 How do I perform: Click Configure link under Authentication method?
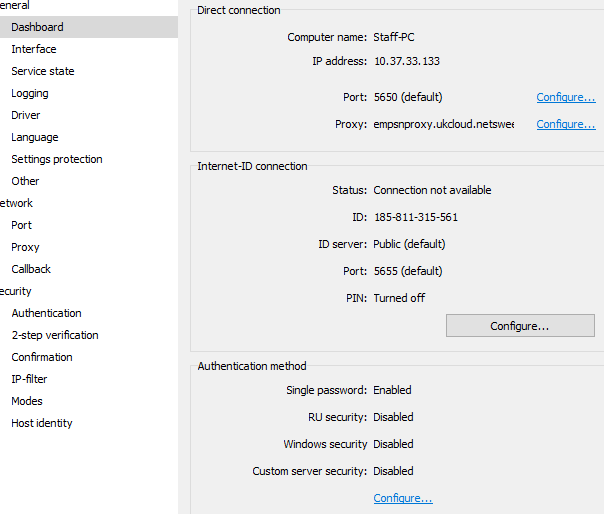[403, 498]
